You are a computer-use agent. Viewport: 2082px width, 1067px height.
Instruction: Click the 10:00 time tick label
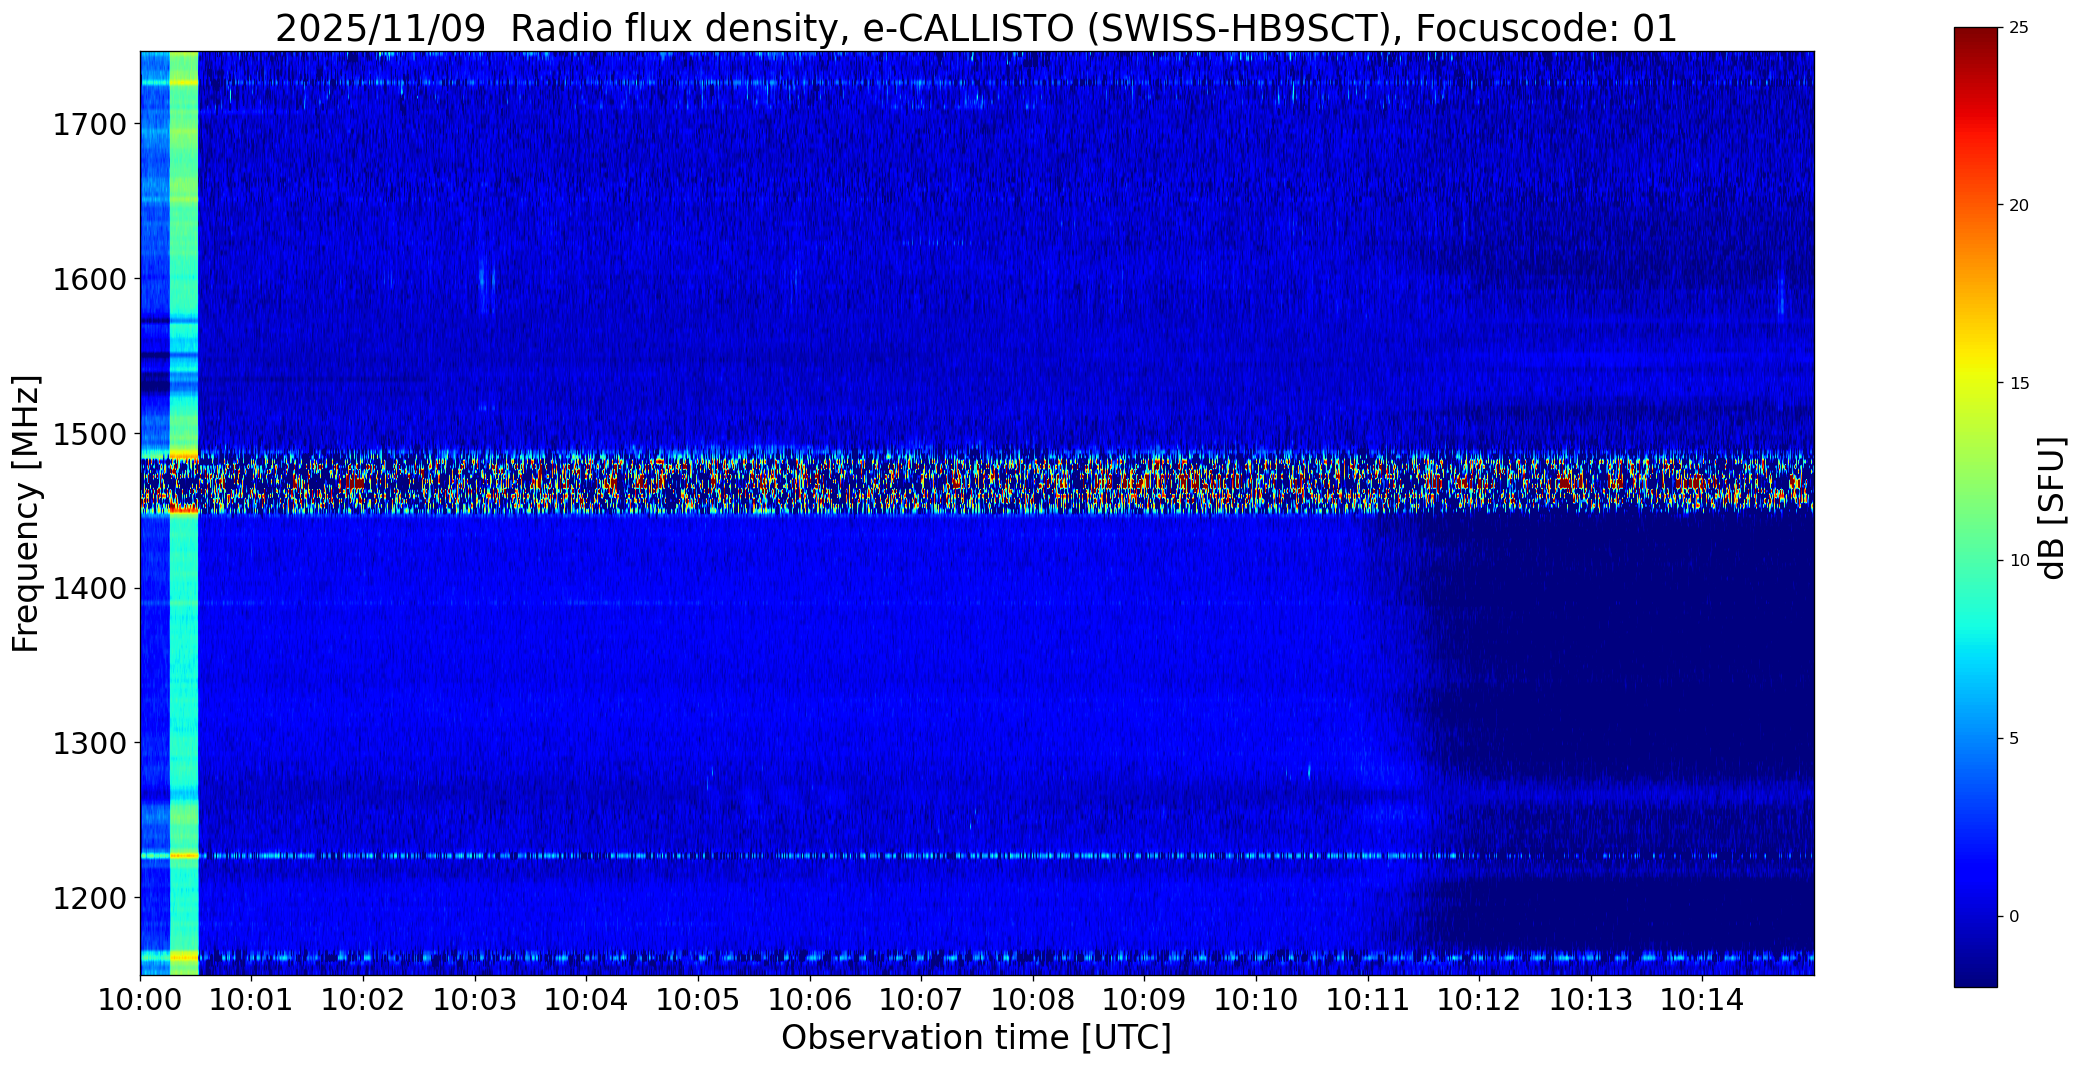coord(140,1000)
